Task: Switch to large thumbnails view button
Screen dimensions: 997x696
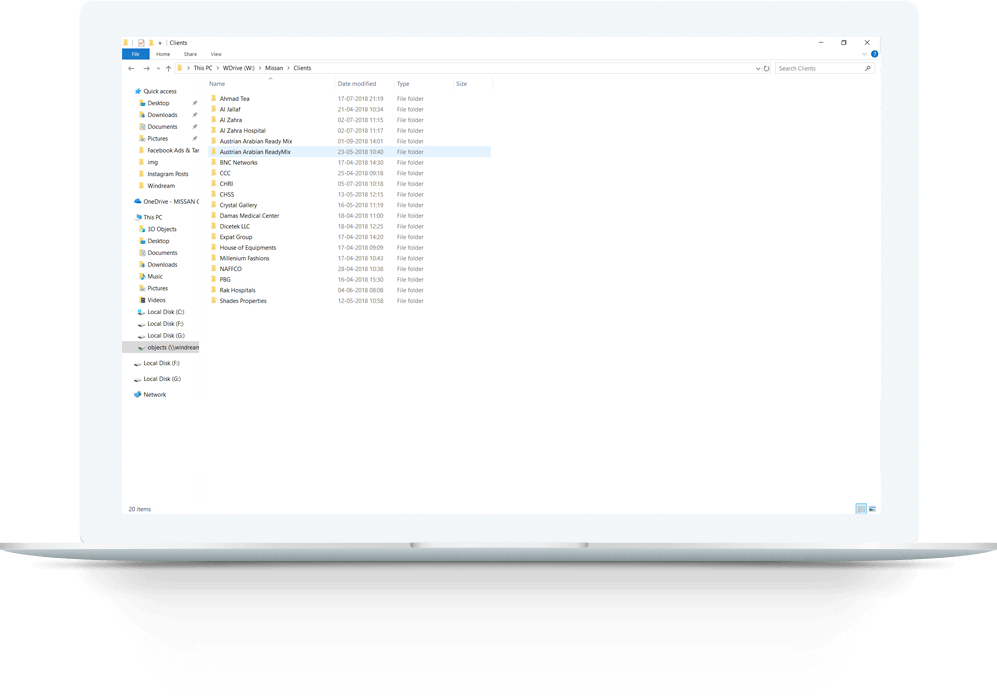Action: click(872, 508)
